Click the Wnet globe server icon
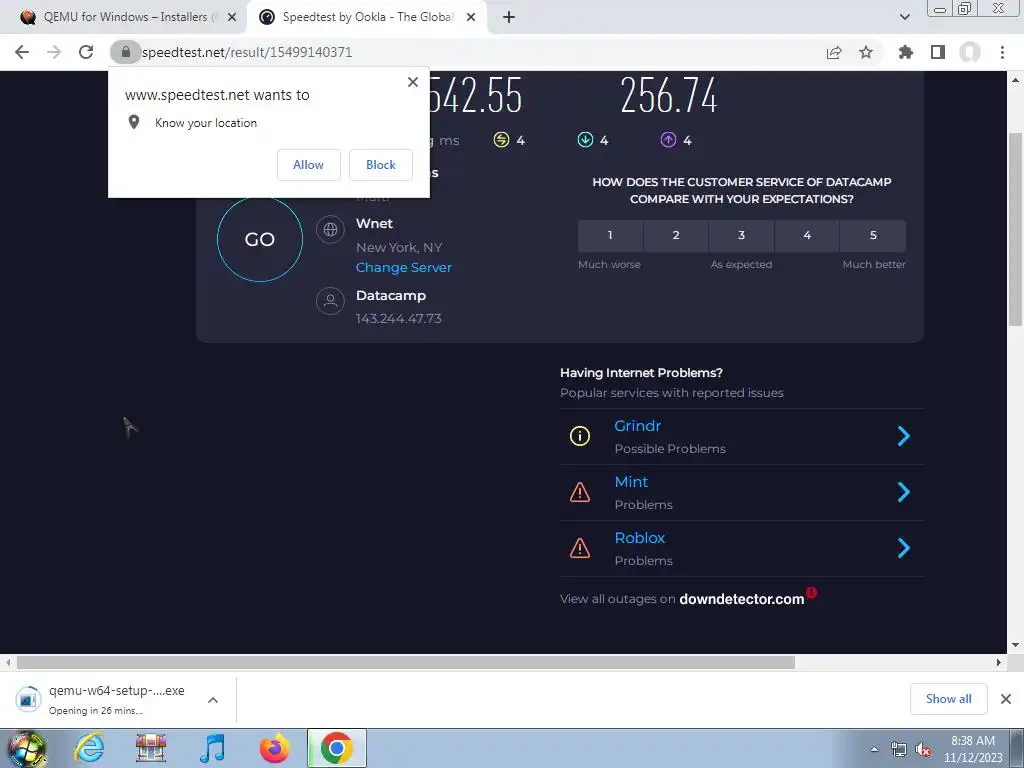This screenshot has width=1024, height=768. (x=330, y=230)
